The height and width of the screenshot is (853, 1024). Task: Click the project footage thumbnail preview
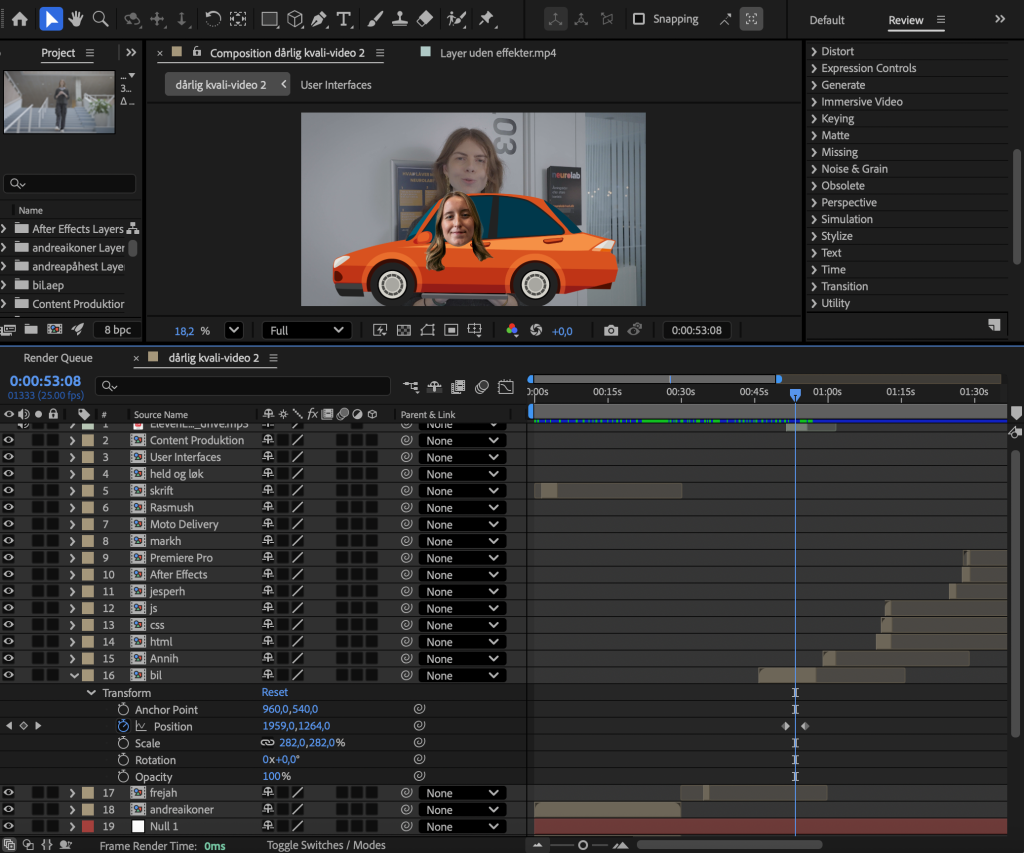click(x=59, y=103)
